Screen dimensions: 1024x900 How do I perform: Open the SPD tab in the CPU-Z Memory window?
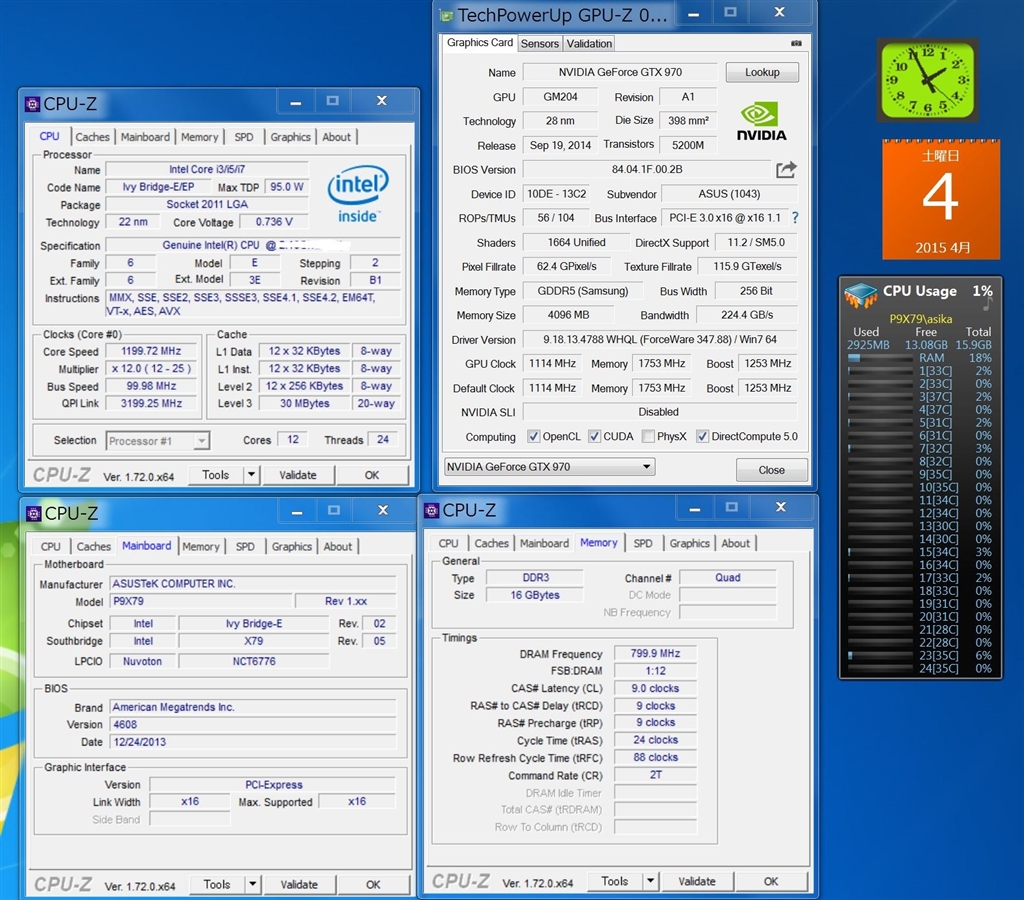tap(643, 544)
